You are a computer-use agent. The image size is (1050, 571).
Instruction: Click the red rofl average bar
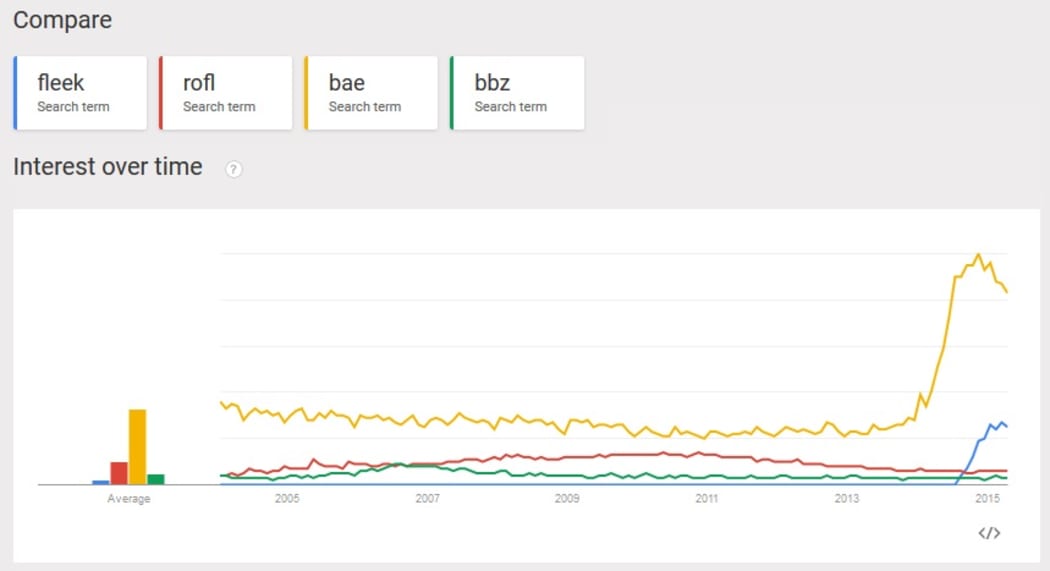click(119, 473)
